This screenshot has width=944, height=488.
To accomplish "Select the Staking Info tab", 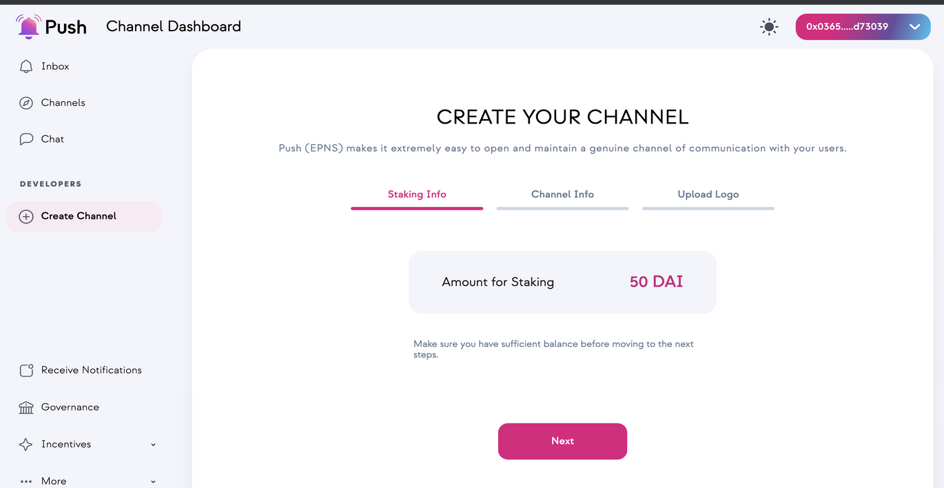I will (x=417, y=194).
